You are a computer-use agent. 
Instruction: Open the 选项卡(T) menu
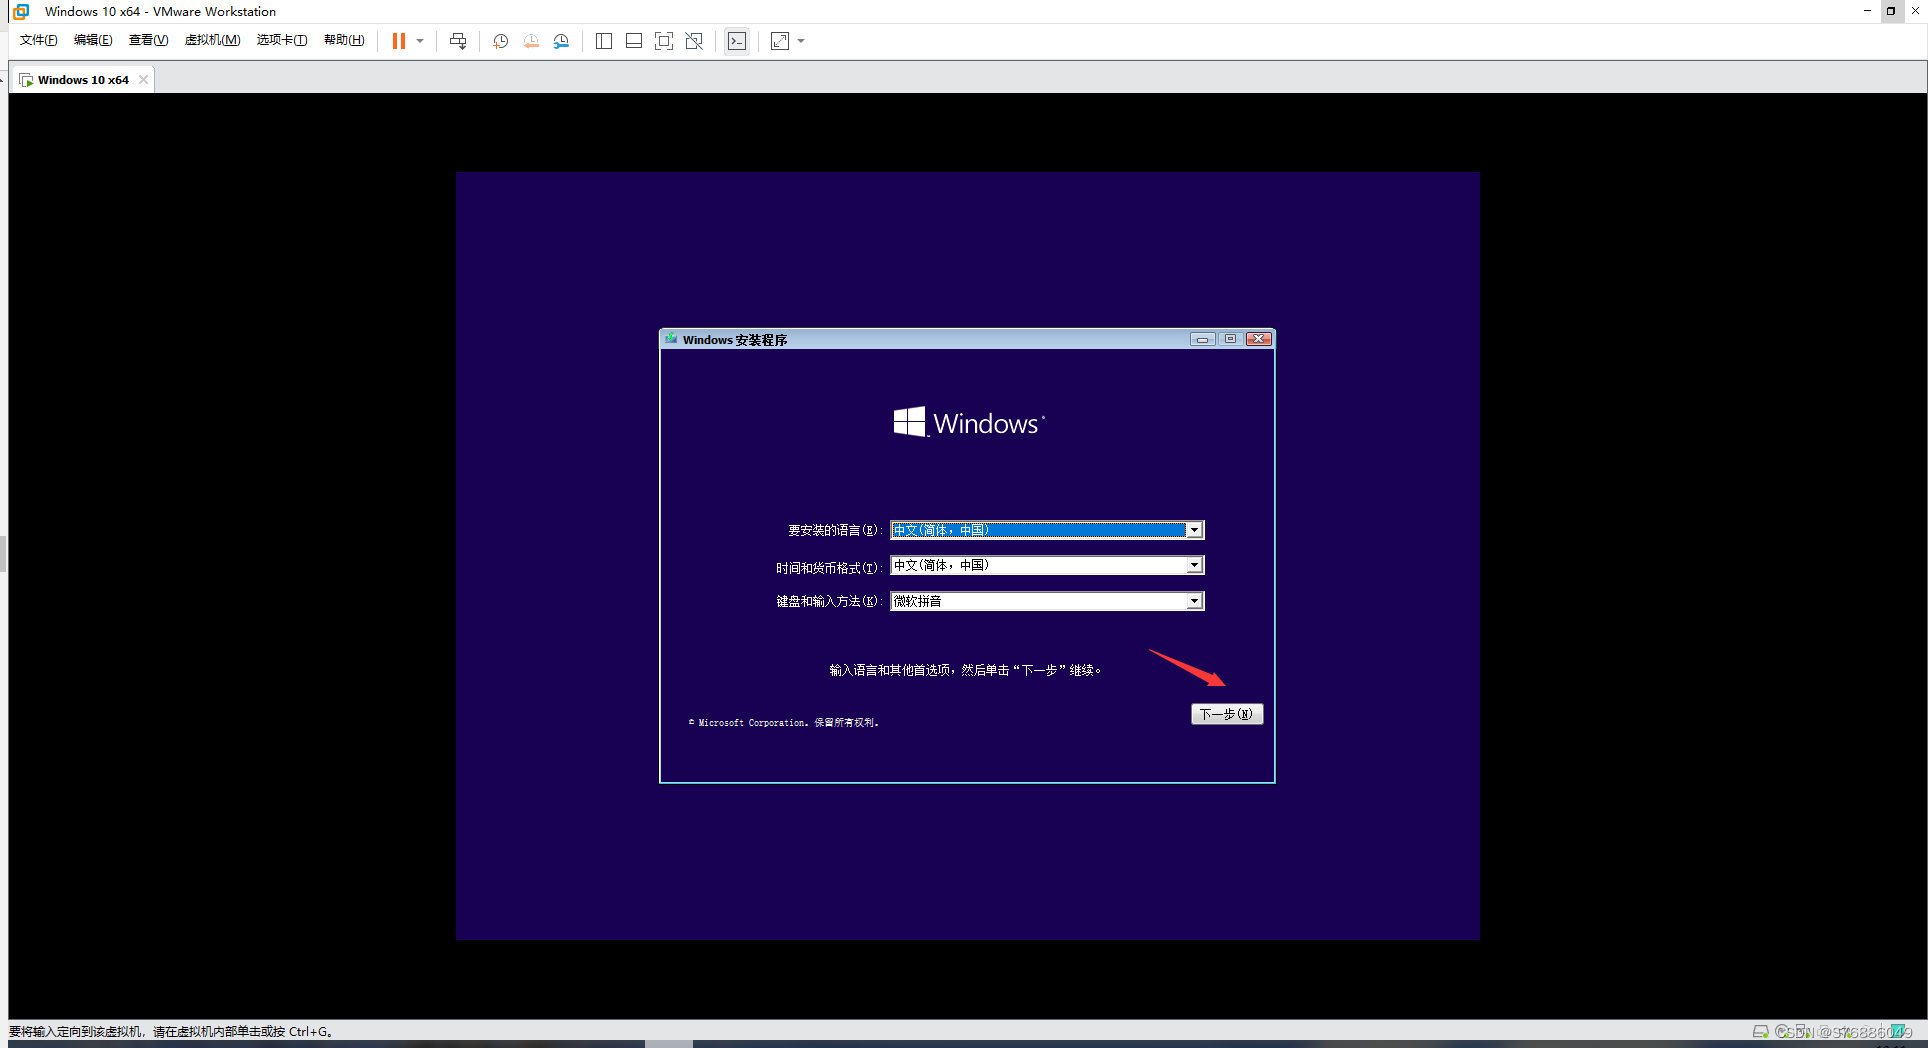[x=282, y=40]
